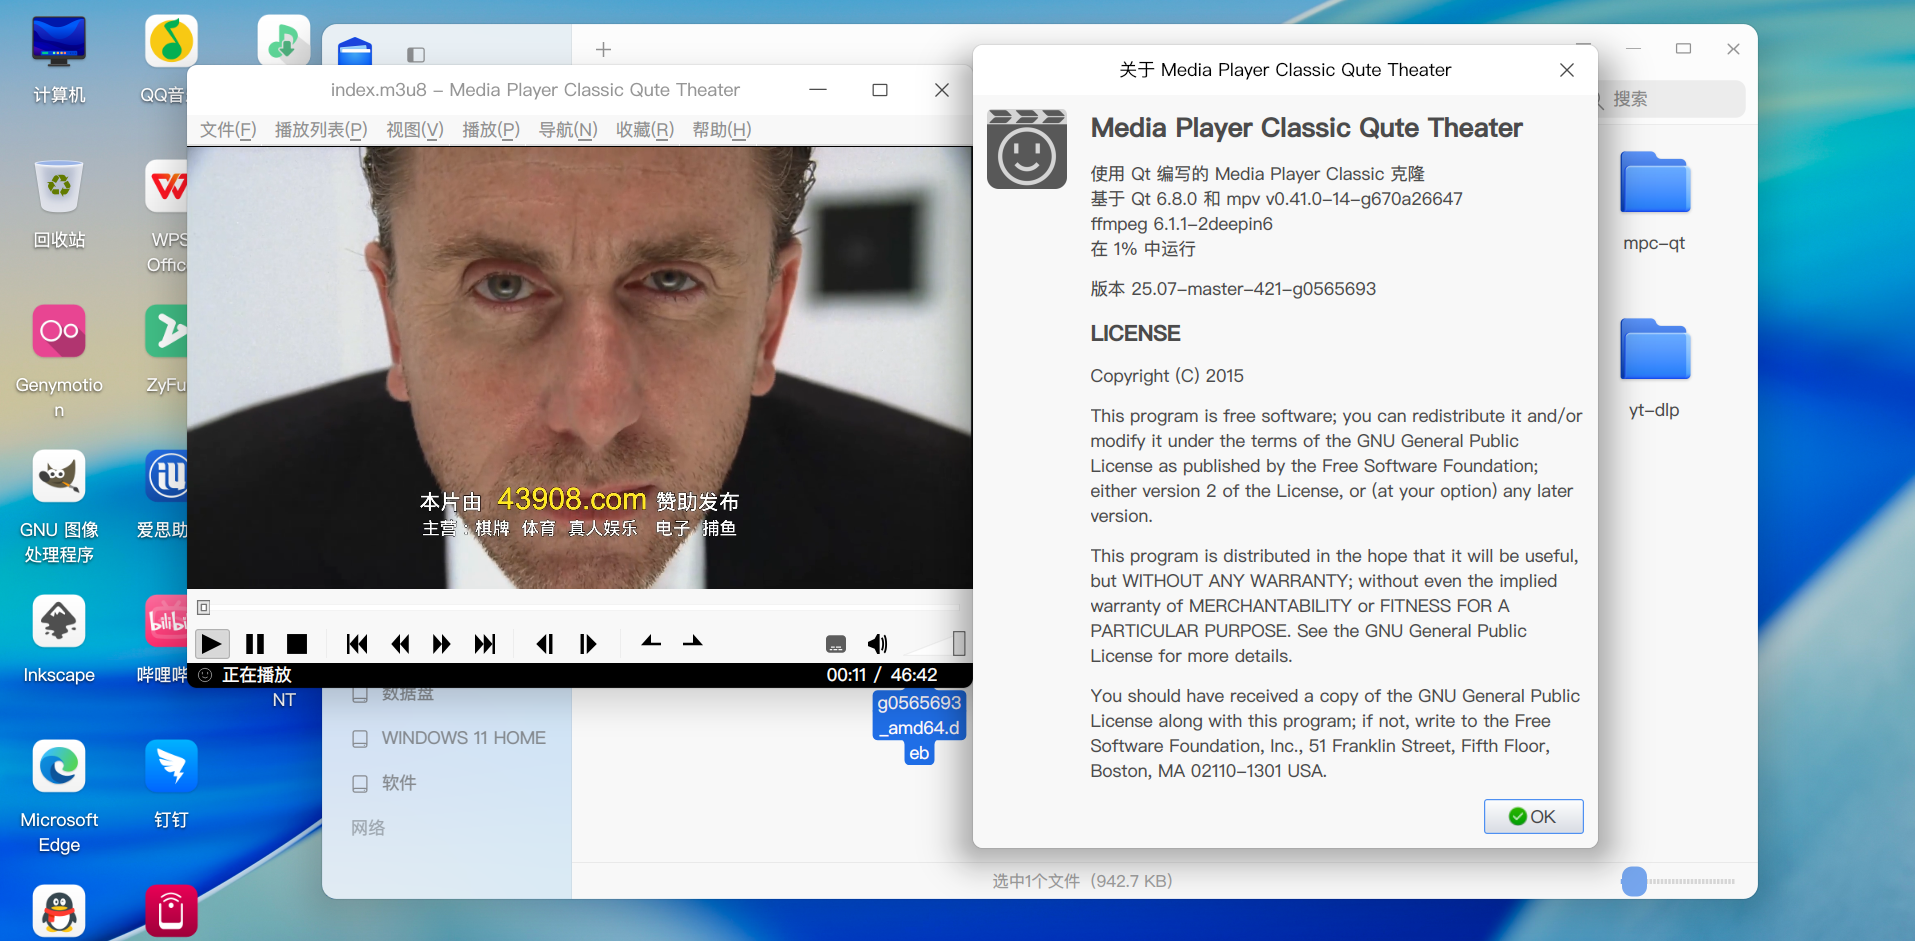This screenshot has height=941, width=1915.
Task: Select 软件 drive in file manager sidebar
Action: (x=385, y=783)
